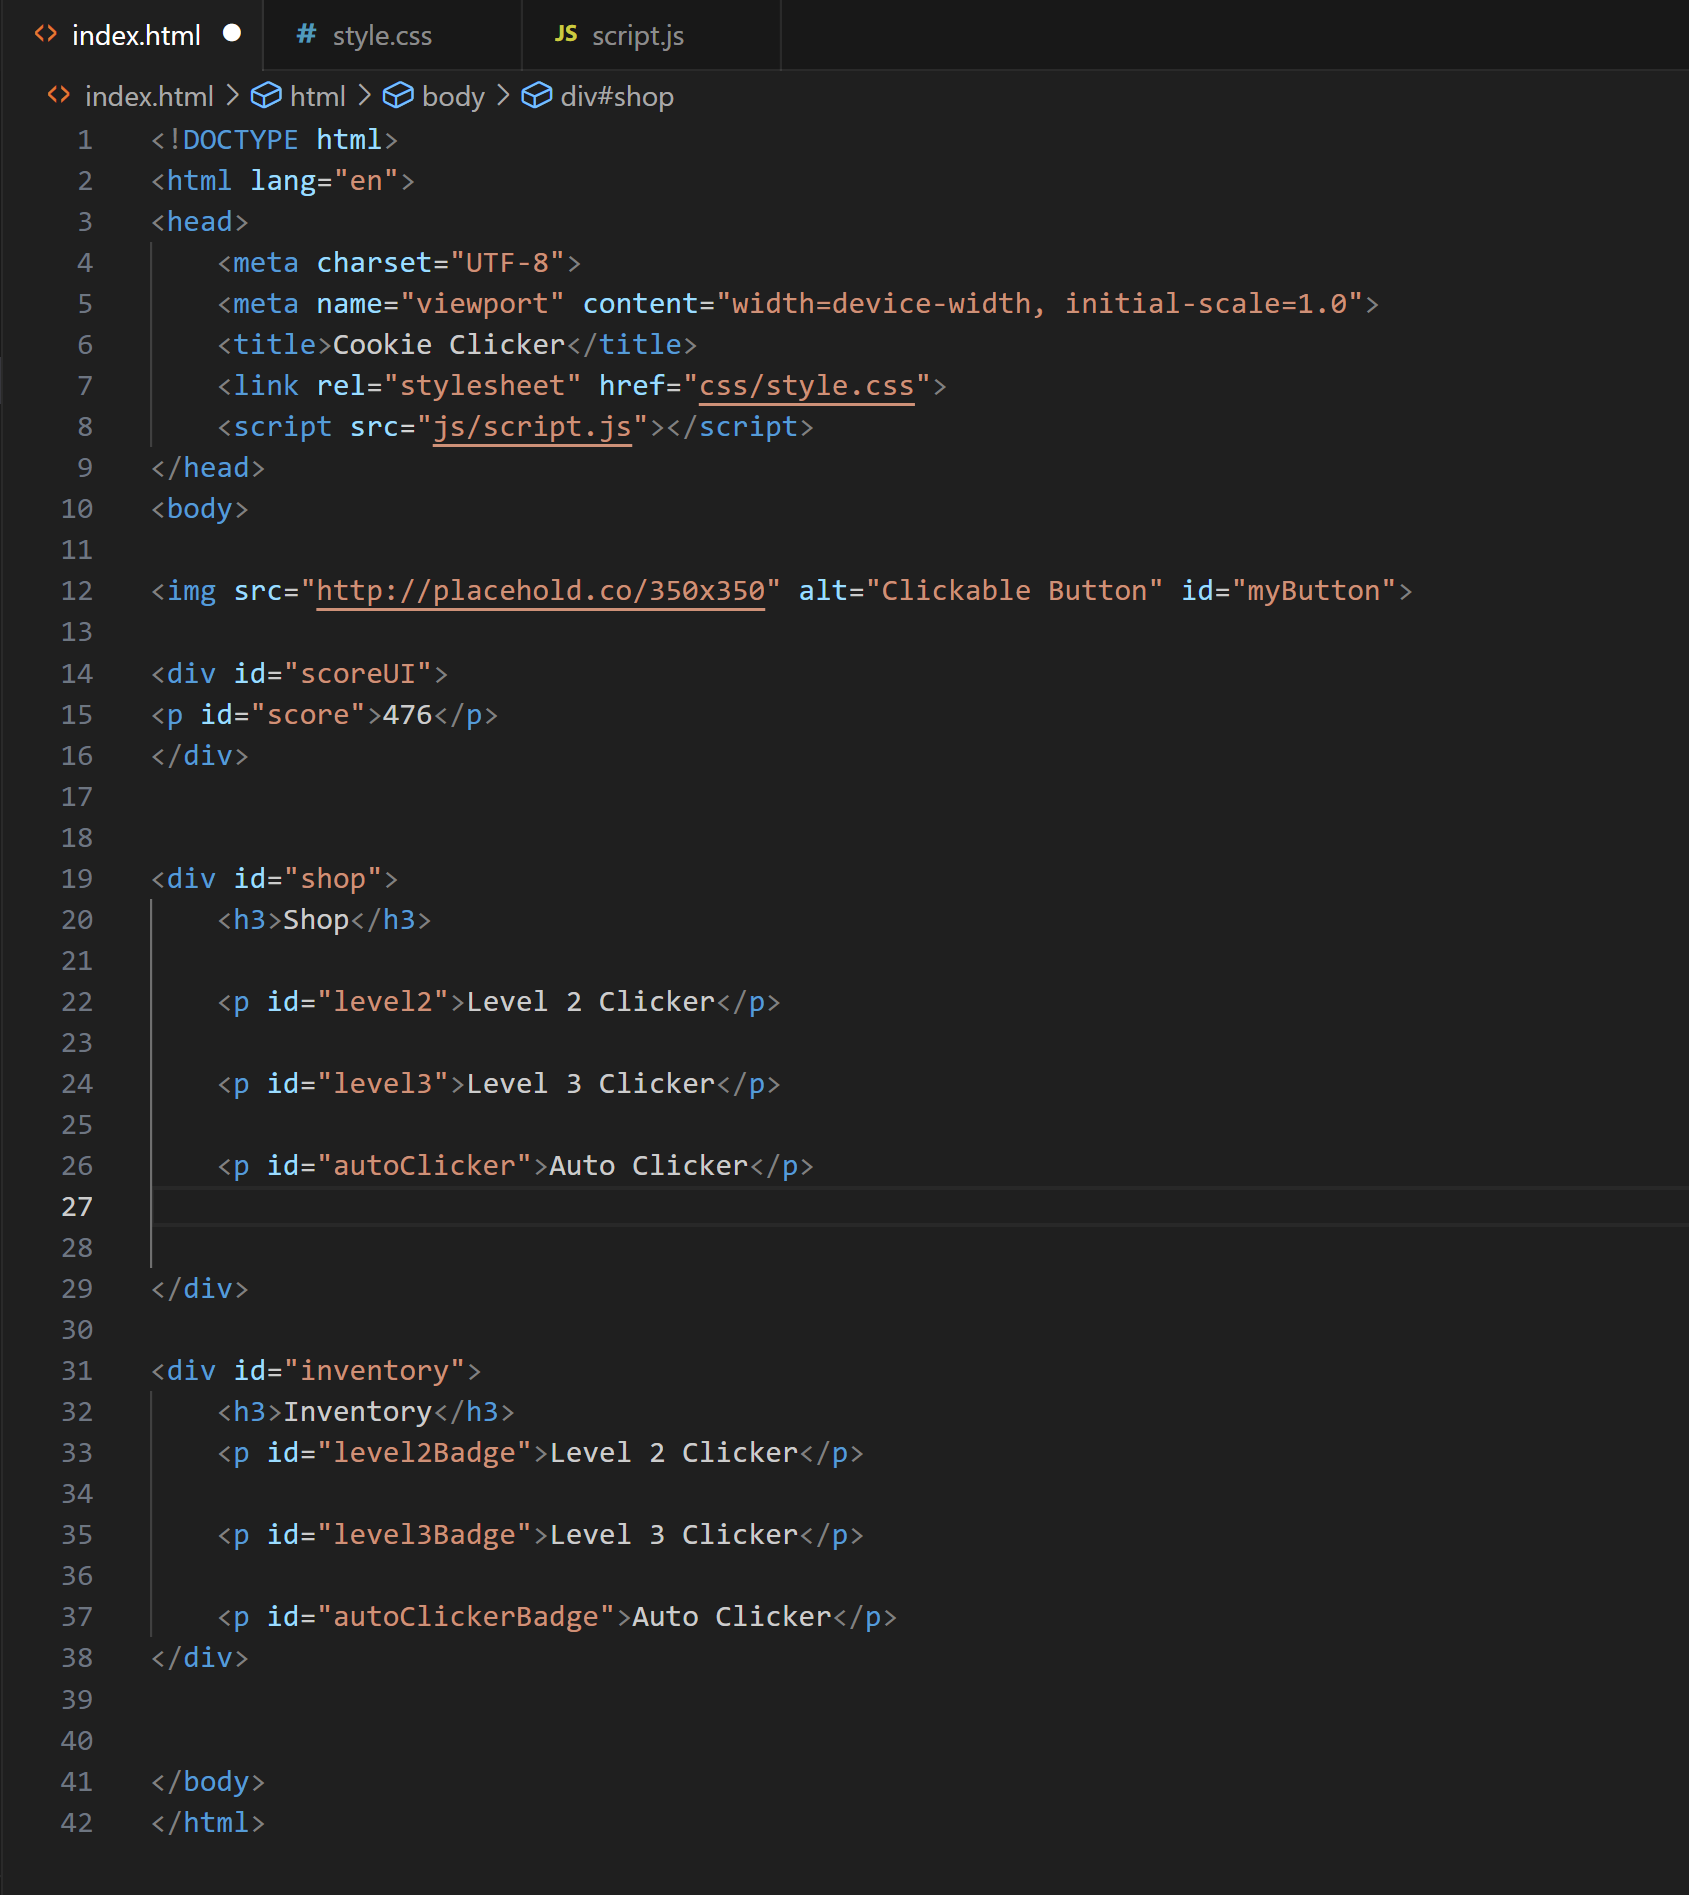
Task: Click the unsaved changes dot on index.html tab
Action: pyautogui.click(x=232, y=33)
